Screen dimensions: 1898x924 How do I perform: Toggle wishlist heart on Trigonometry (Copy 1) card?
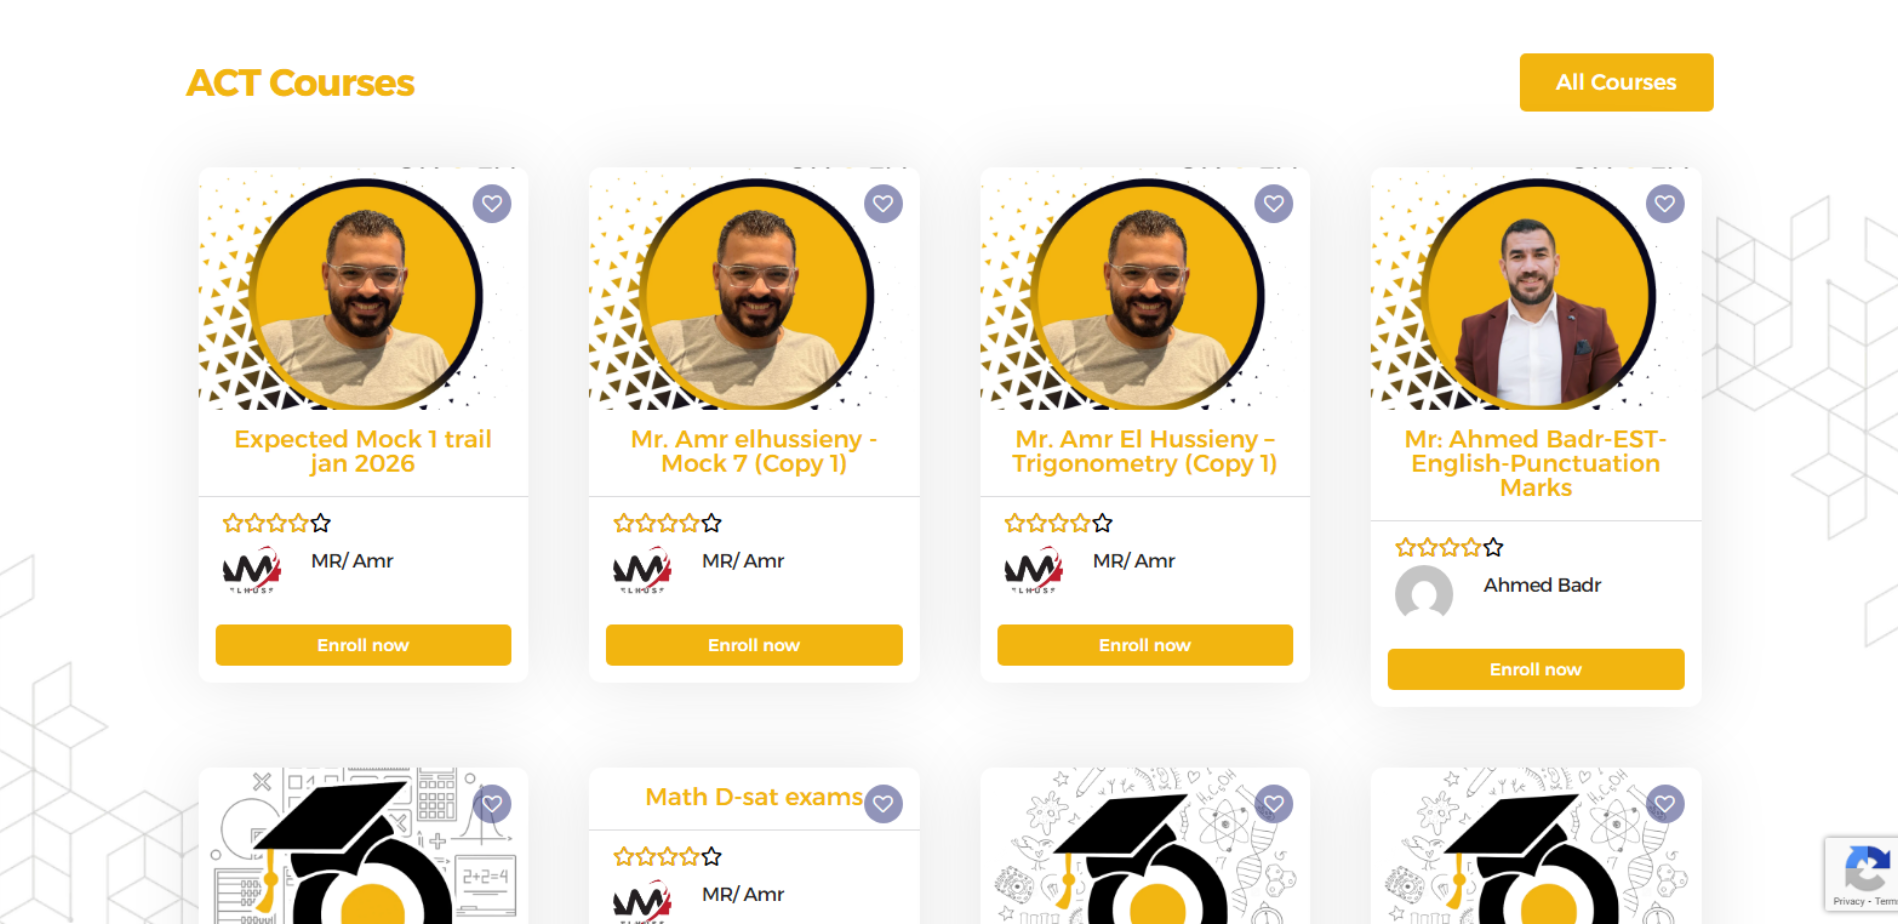(1274, 204)
